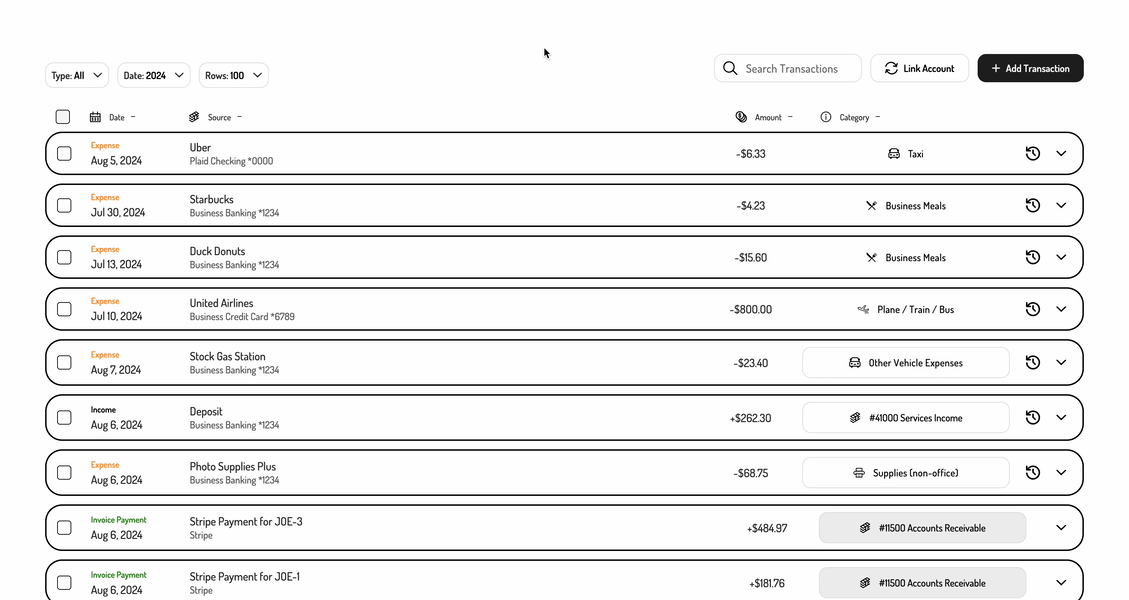Image resolution: width=1129 pixels, height=600 pixels.
Task: Expand the Starbucks transaction details
Action: (x=1061, y=205)
